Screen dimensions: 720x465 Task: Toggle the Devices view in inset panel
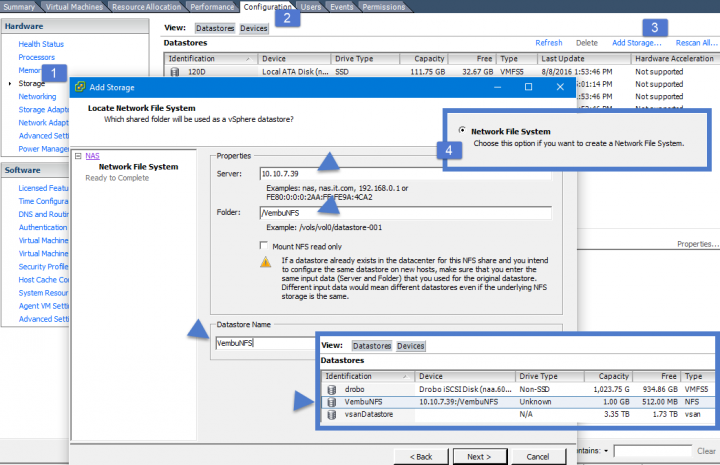tap(410, 346)
